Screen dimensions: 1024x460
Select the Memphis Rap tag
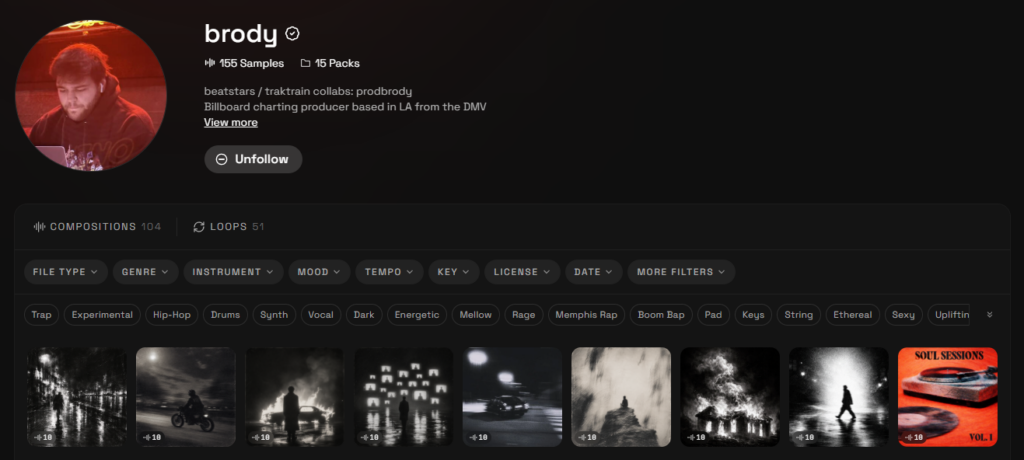586,315
